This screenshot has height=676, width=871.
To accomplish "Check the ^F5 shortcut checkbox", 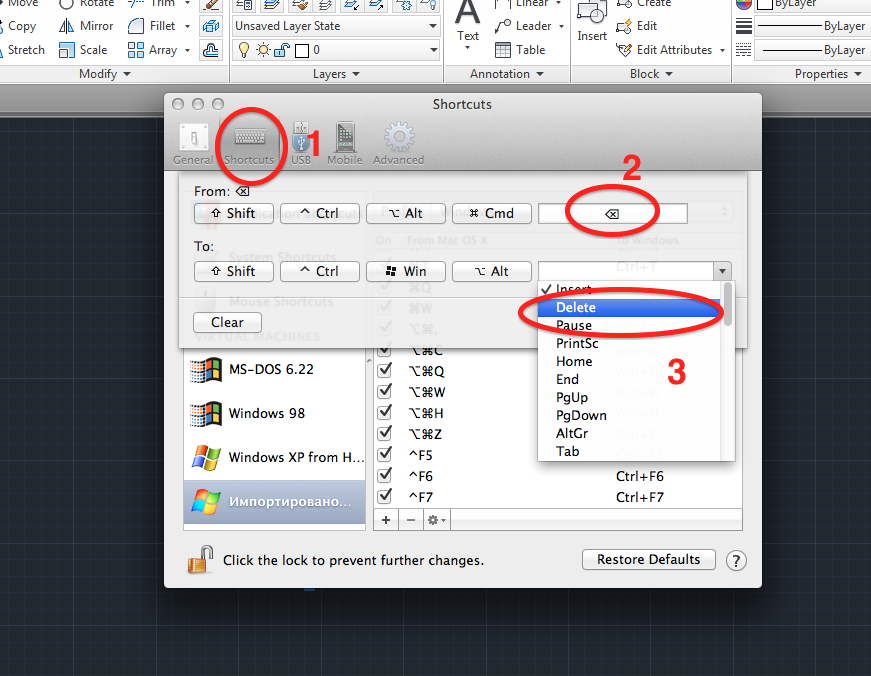I will coord(385,453).
